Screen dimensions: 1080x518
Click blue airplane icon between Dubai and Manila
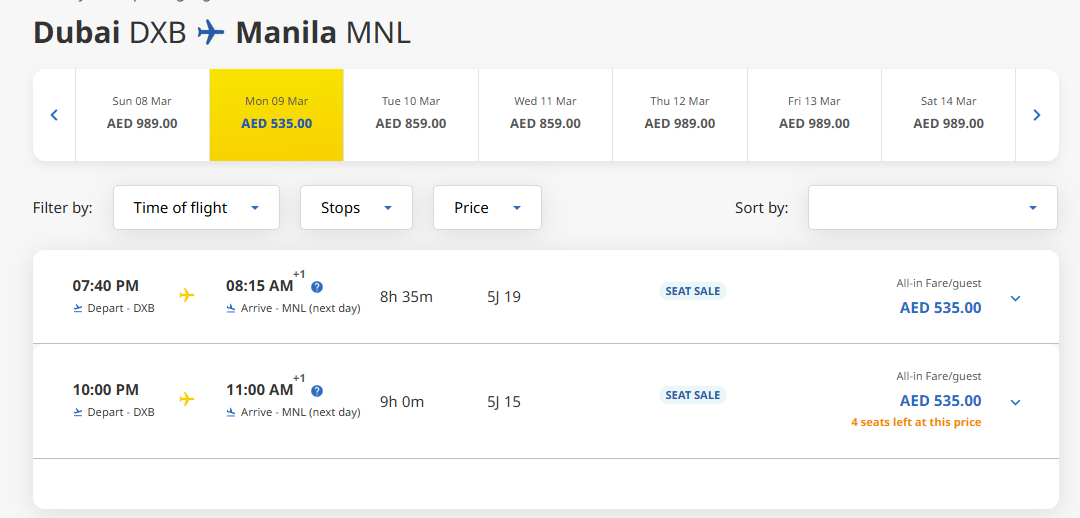pos(211,33)
